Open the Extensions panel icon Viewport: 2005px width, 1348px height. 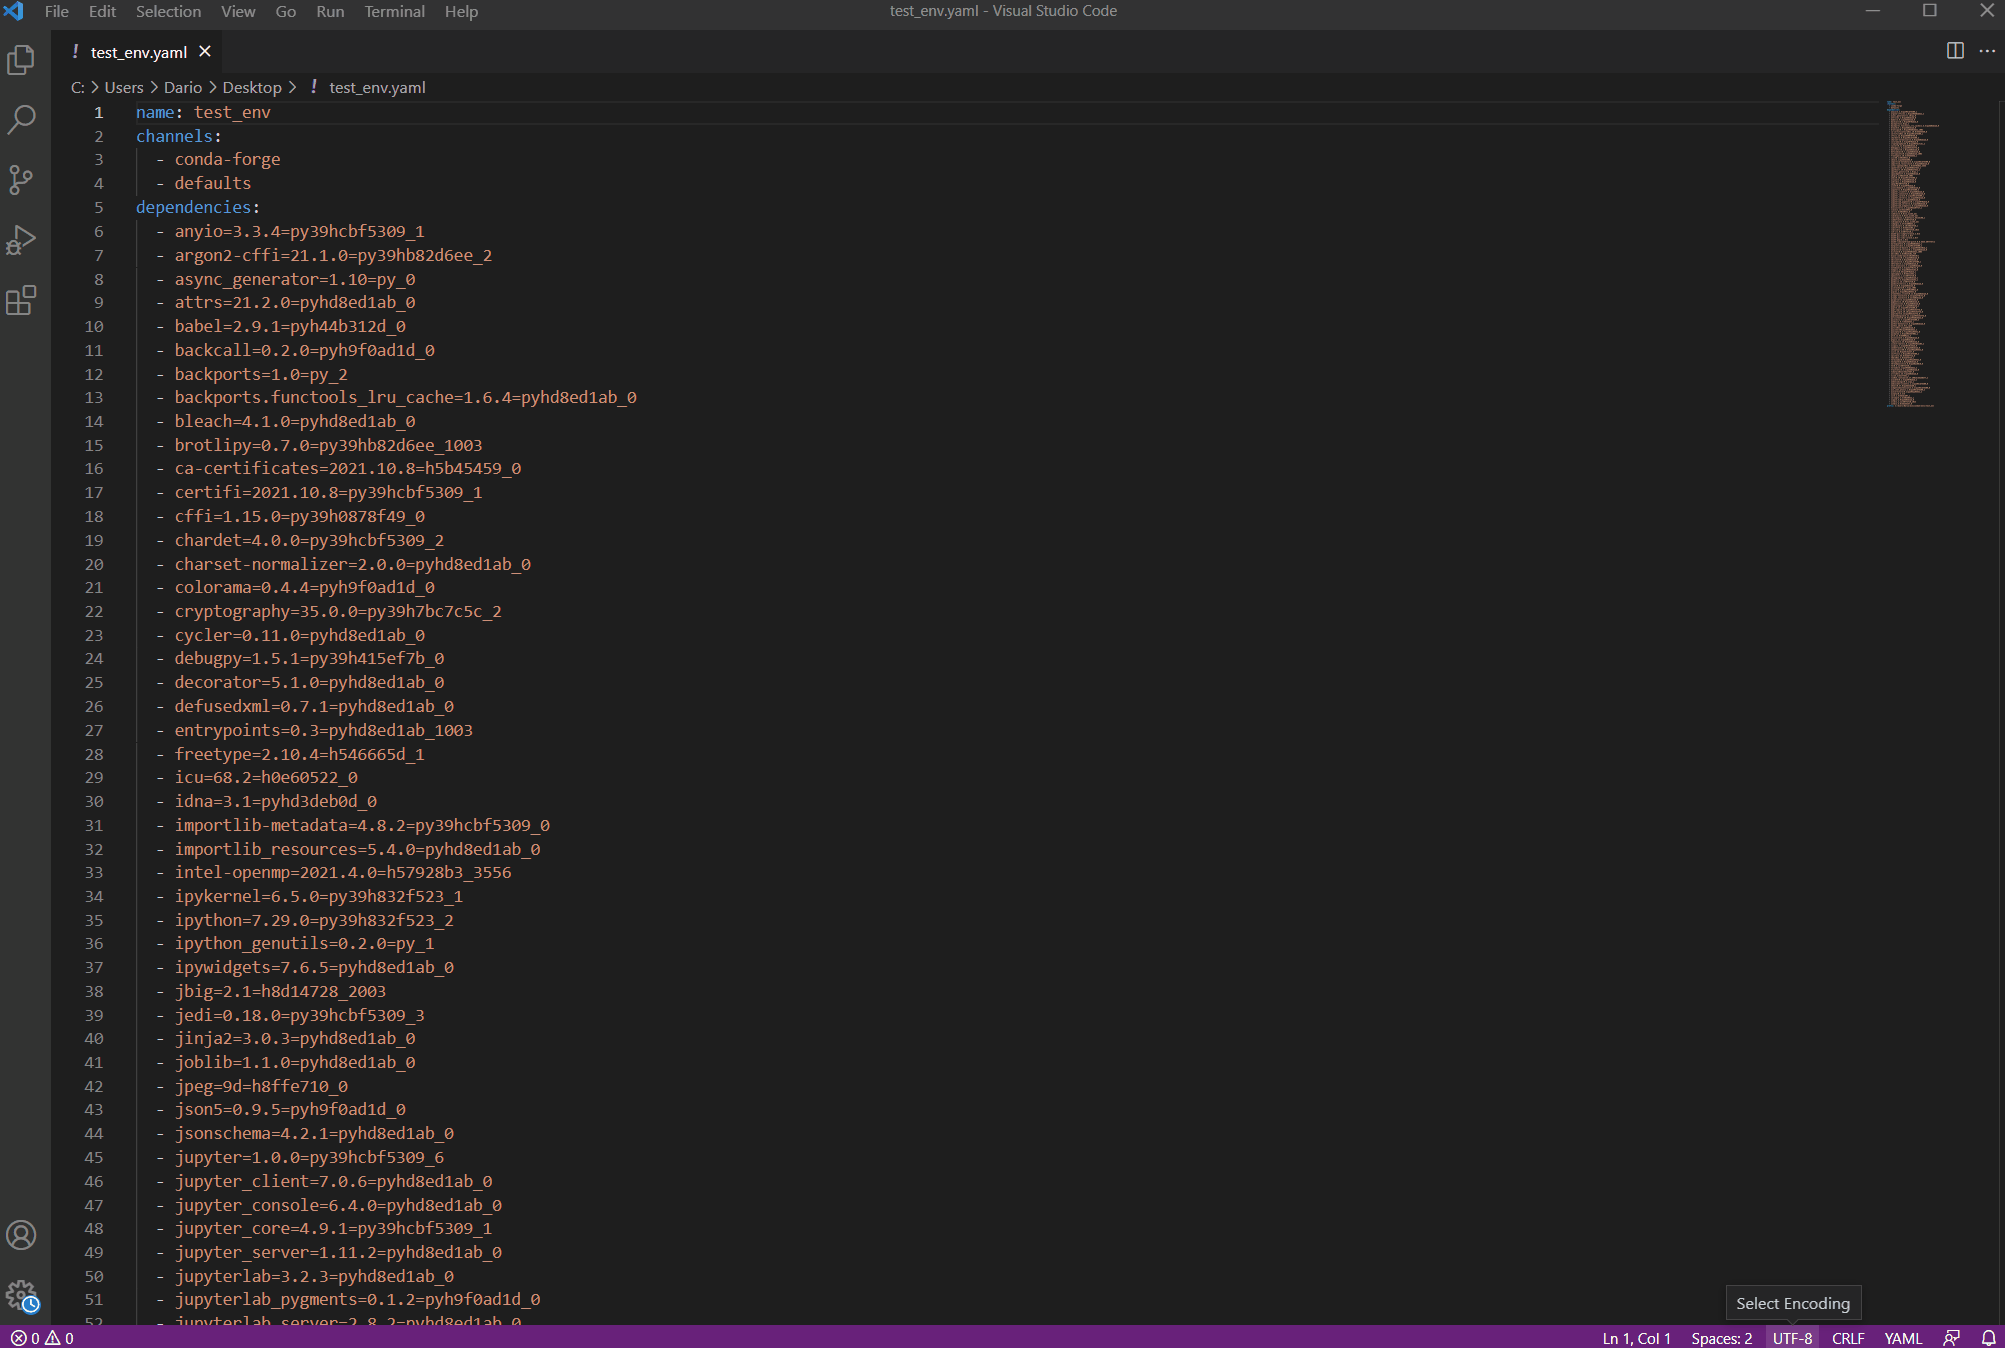[21, 301]
